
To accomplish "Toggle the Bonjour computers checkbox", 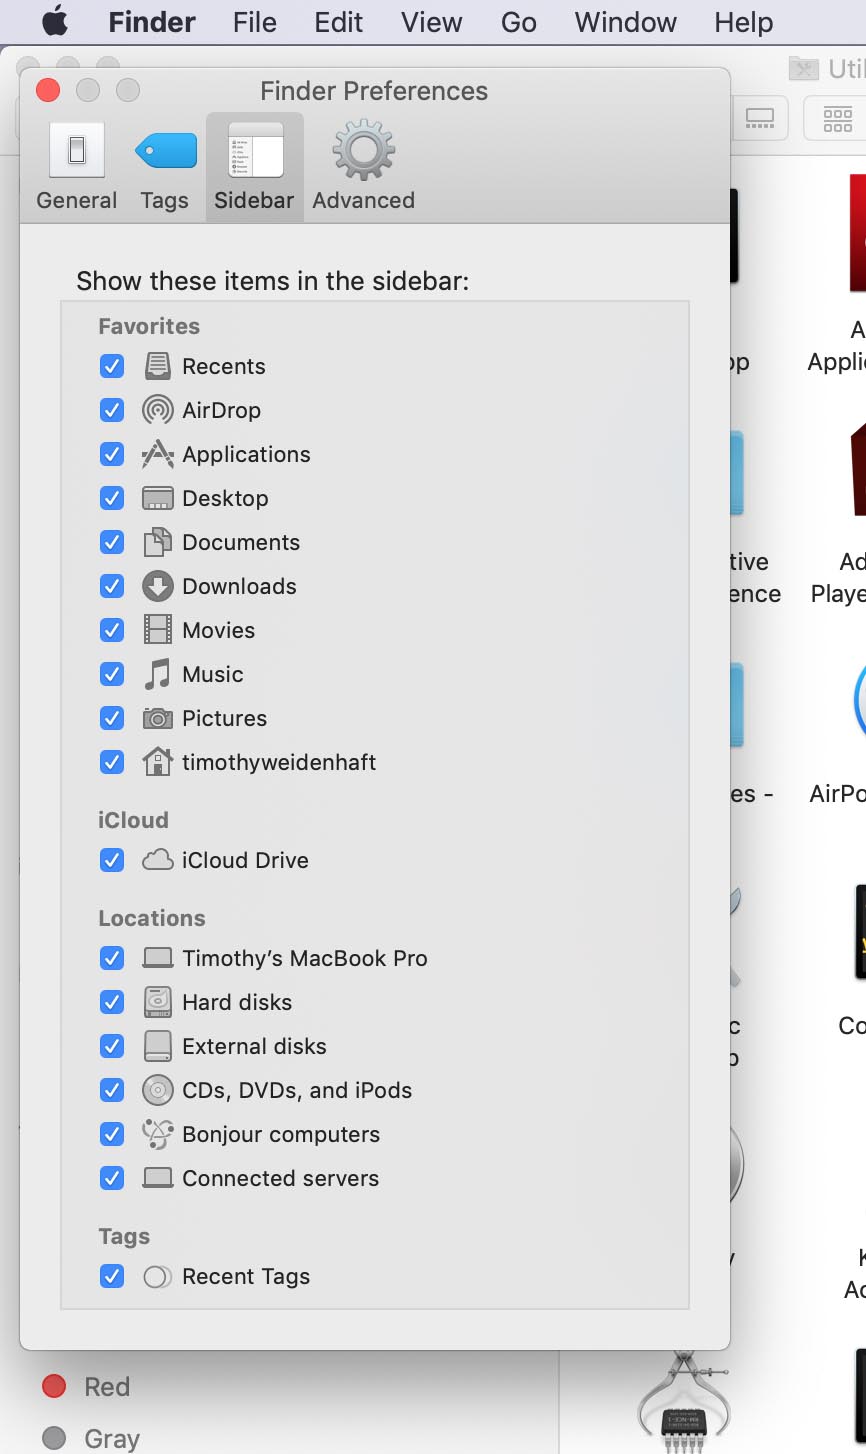I will 112,1134.
